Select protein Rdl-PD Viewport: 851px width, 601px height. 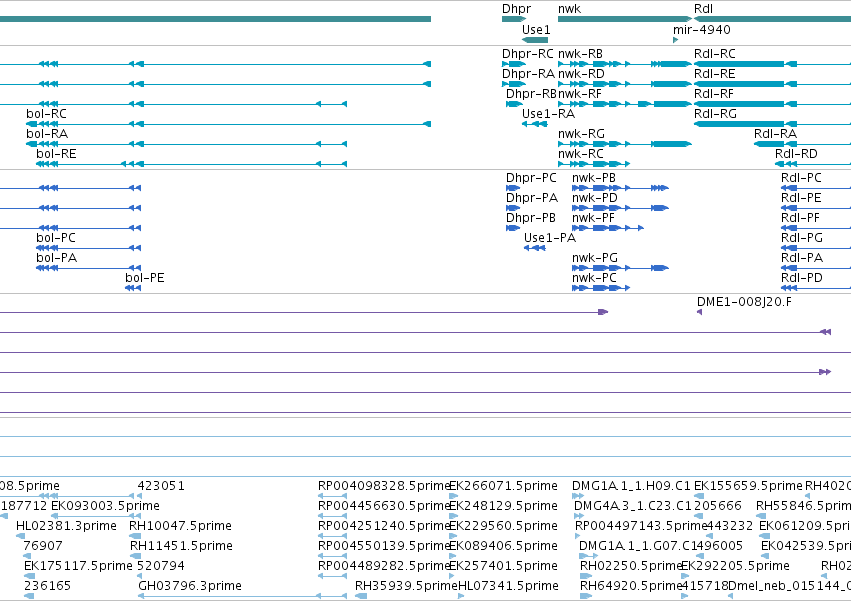pos(802,278)
